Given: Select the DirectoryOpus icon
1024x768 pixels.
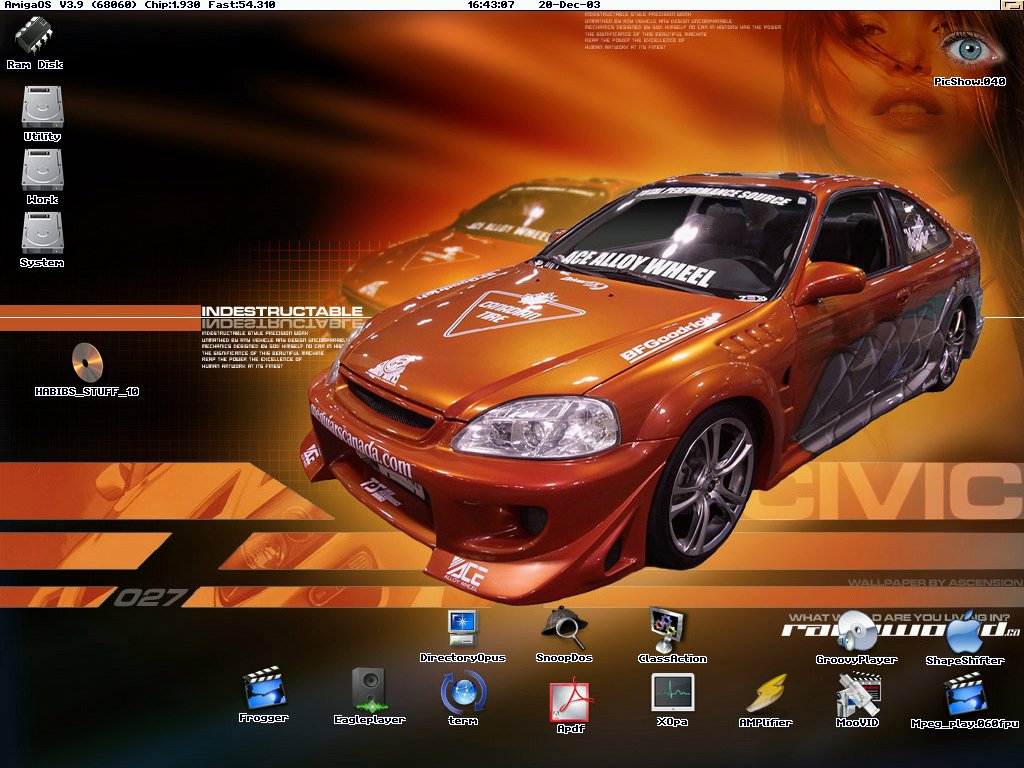Looking at the screenshot, I should tap(462, 628).
